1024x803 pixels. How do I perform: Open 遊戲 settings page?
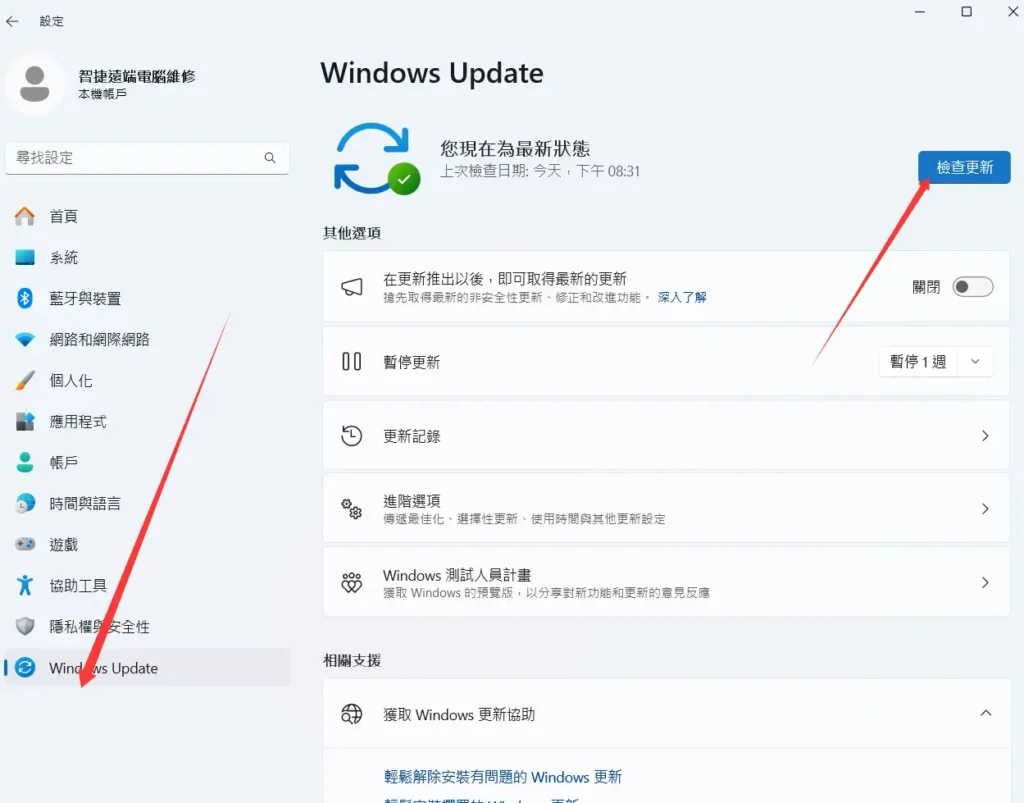pyautogui.click(x=147, y=544)
